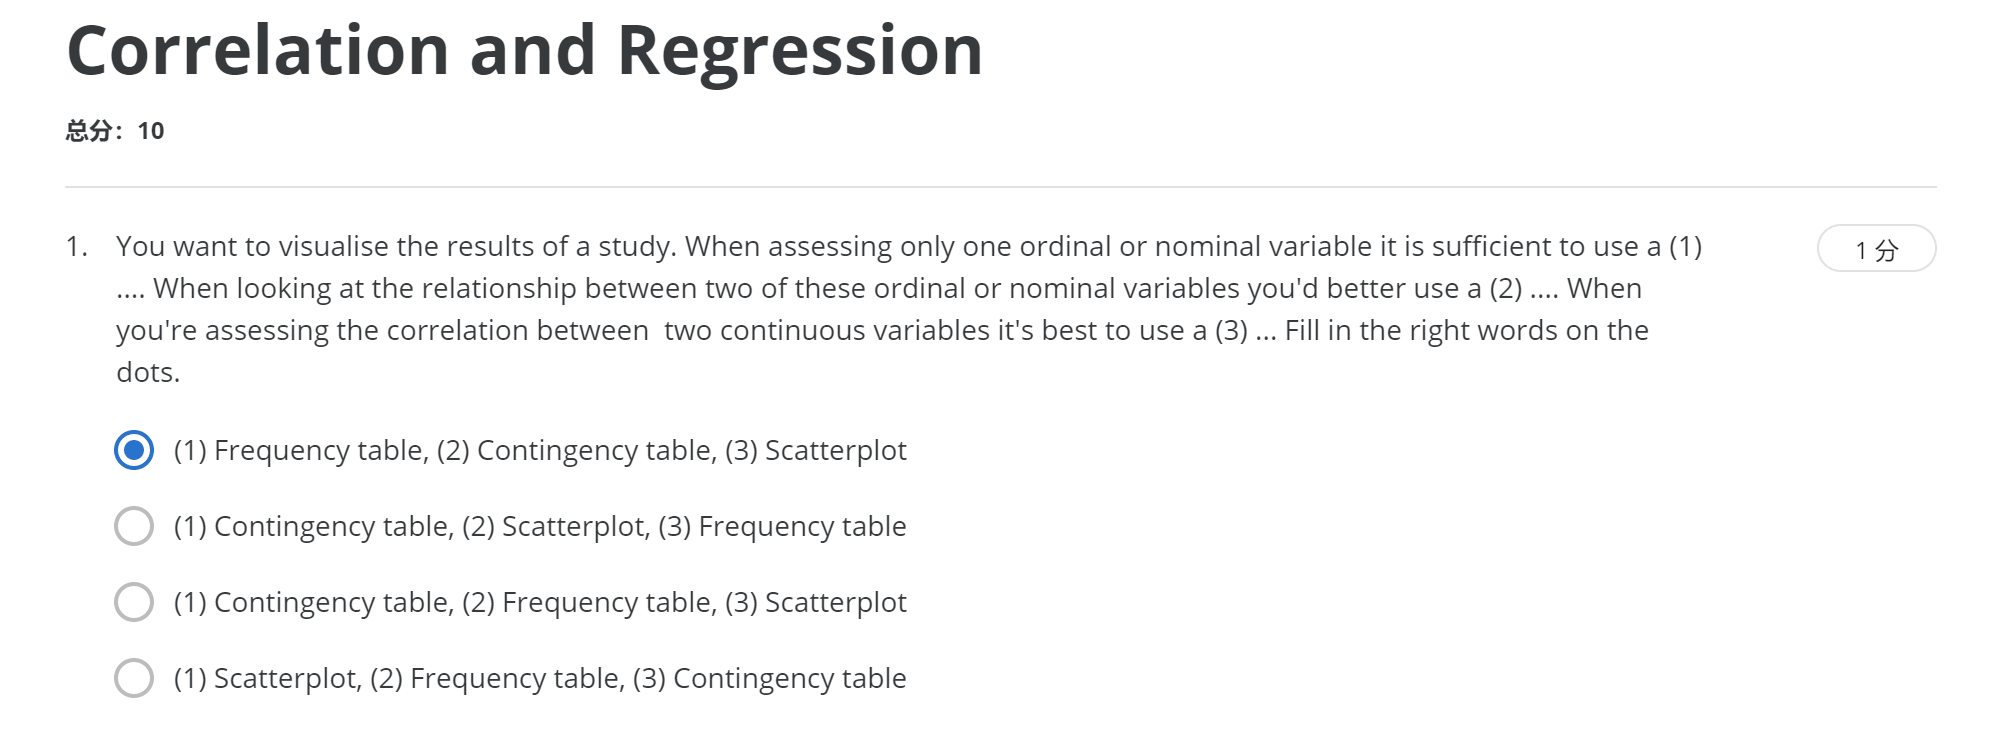Click the "1 分" points badge
Screen dimensions: 1993x756
[1875, 249]
